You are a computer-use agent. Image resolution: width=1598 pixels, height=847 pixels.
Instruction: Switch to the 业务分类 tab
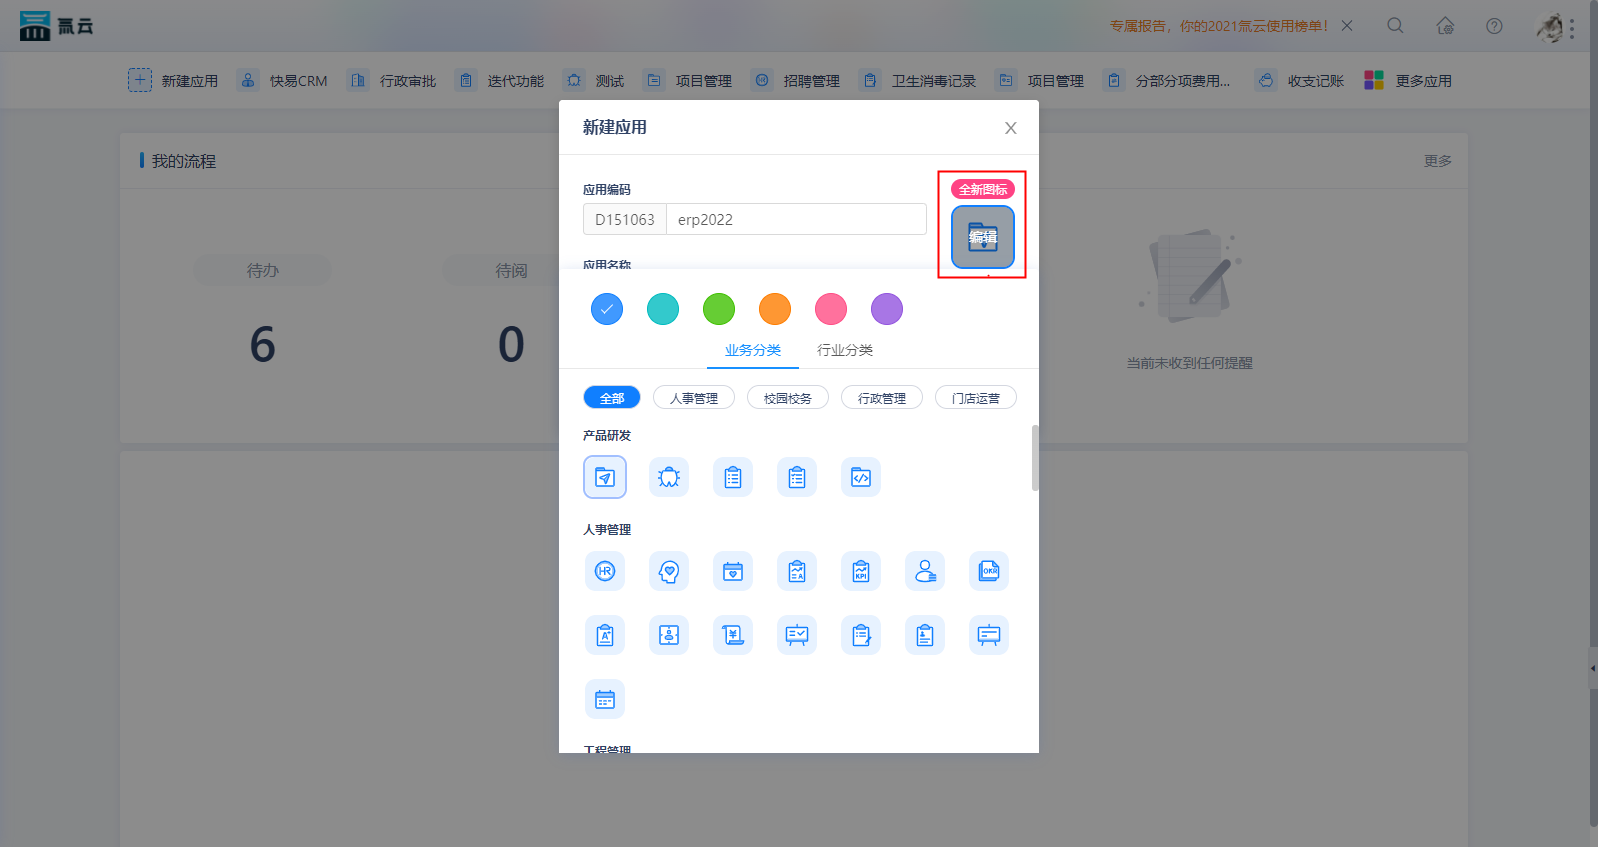pyautogui.click(x=753, y=350)
